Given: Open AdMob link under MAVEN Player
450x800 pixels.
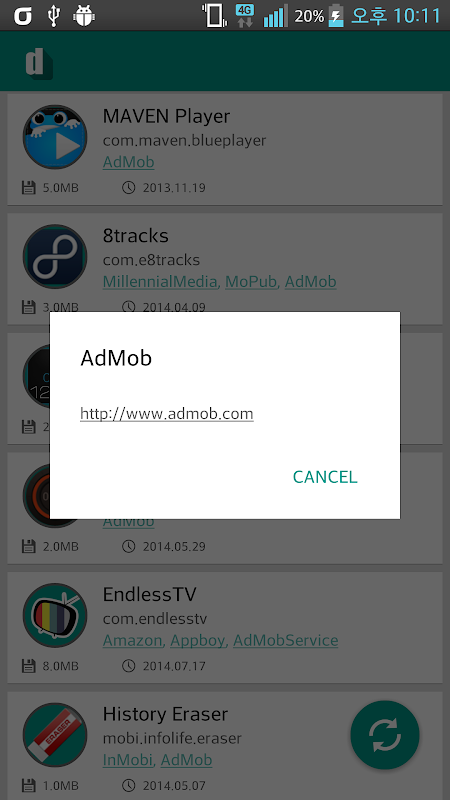Looking at the screenshot, I should tap(129, 162).
